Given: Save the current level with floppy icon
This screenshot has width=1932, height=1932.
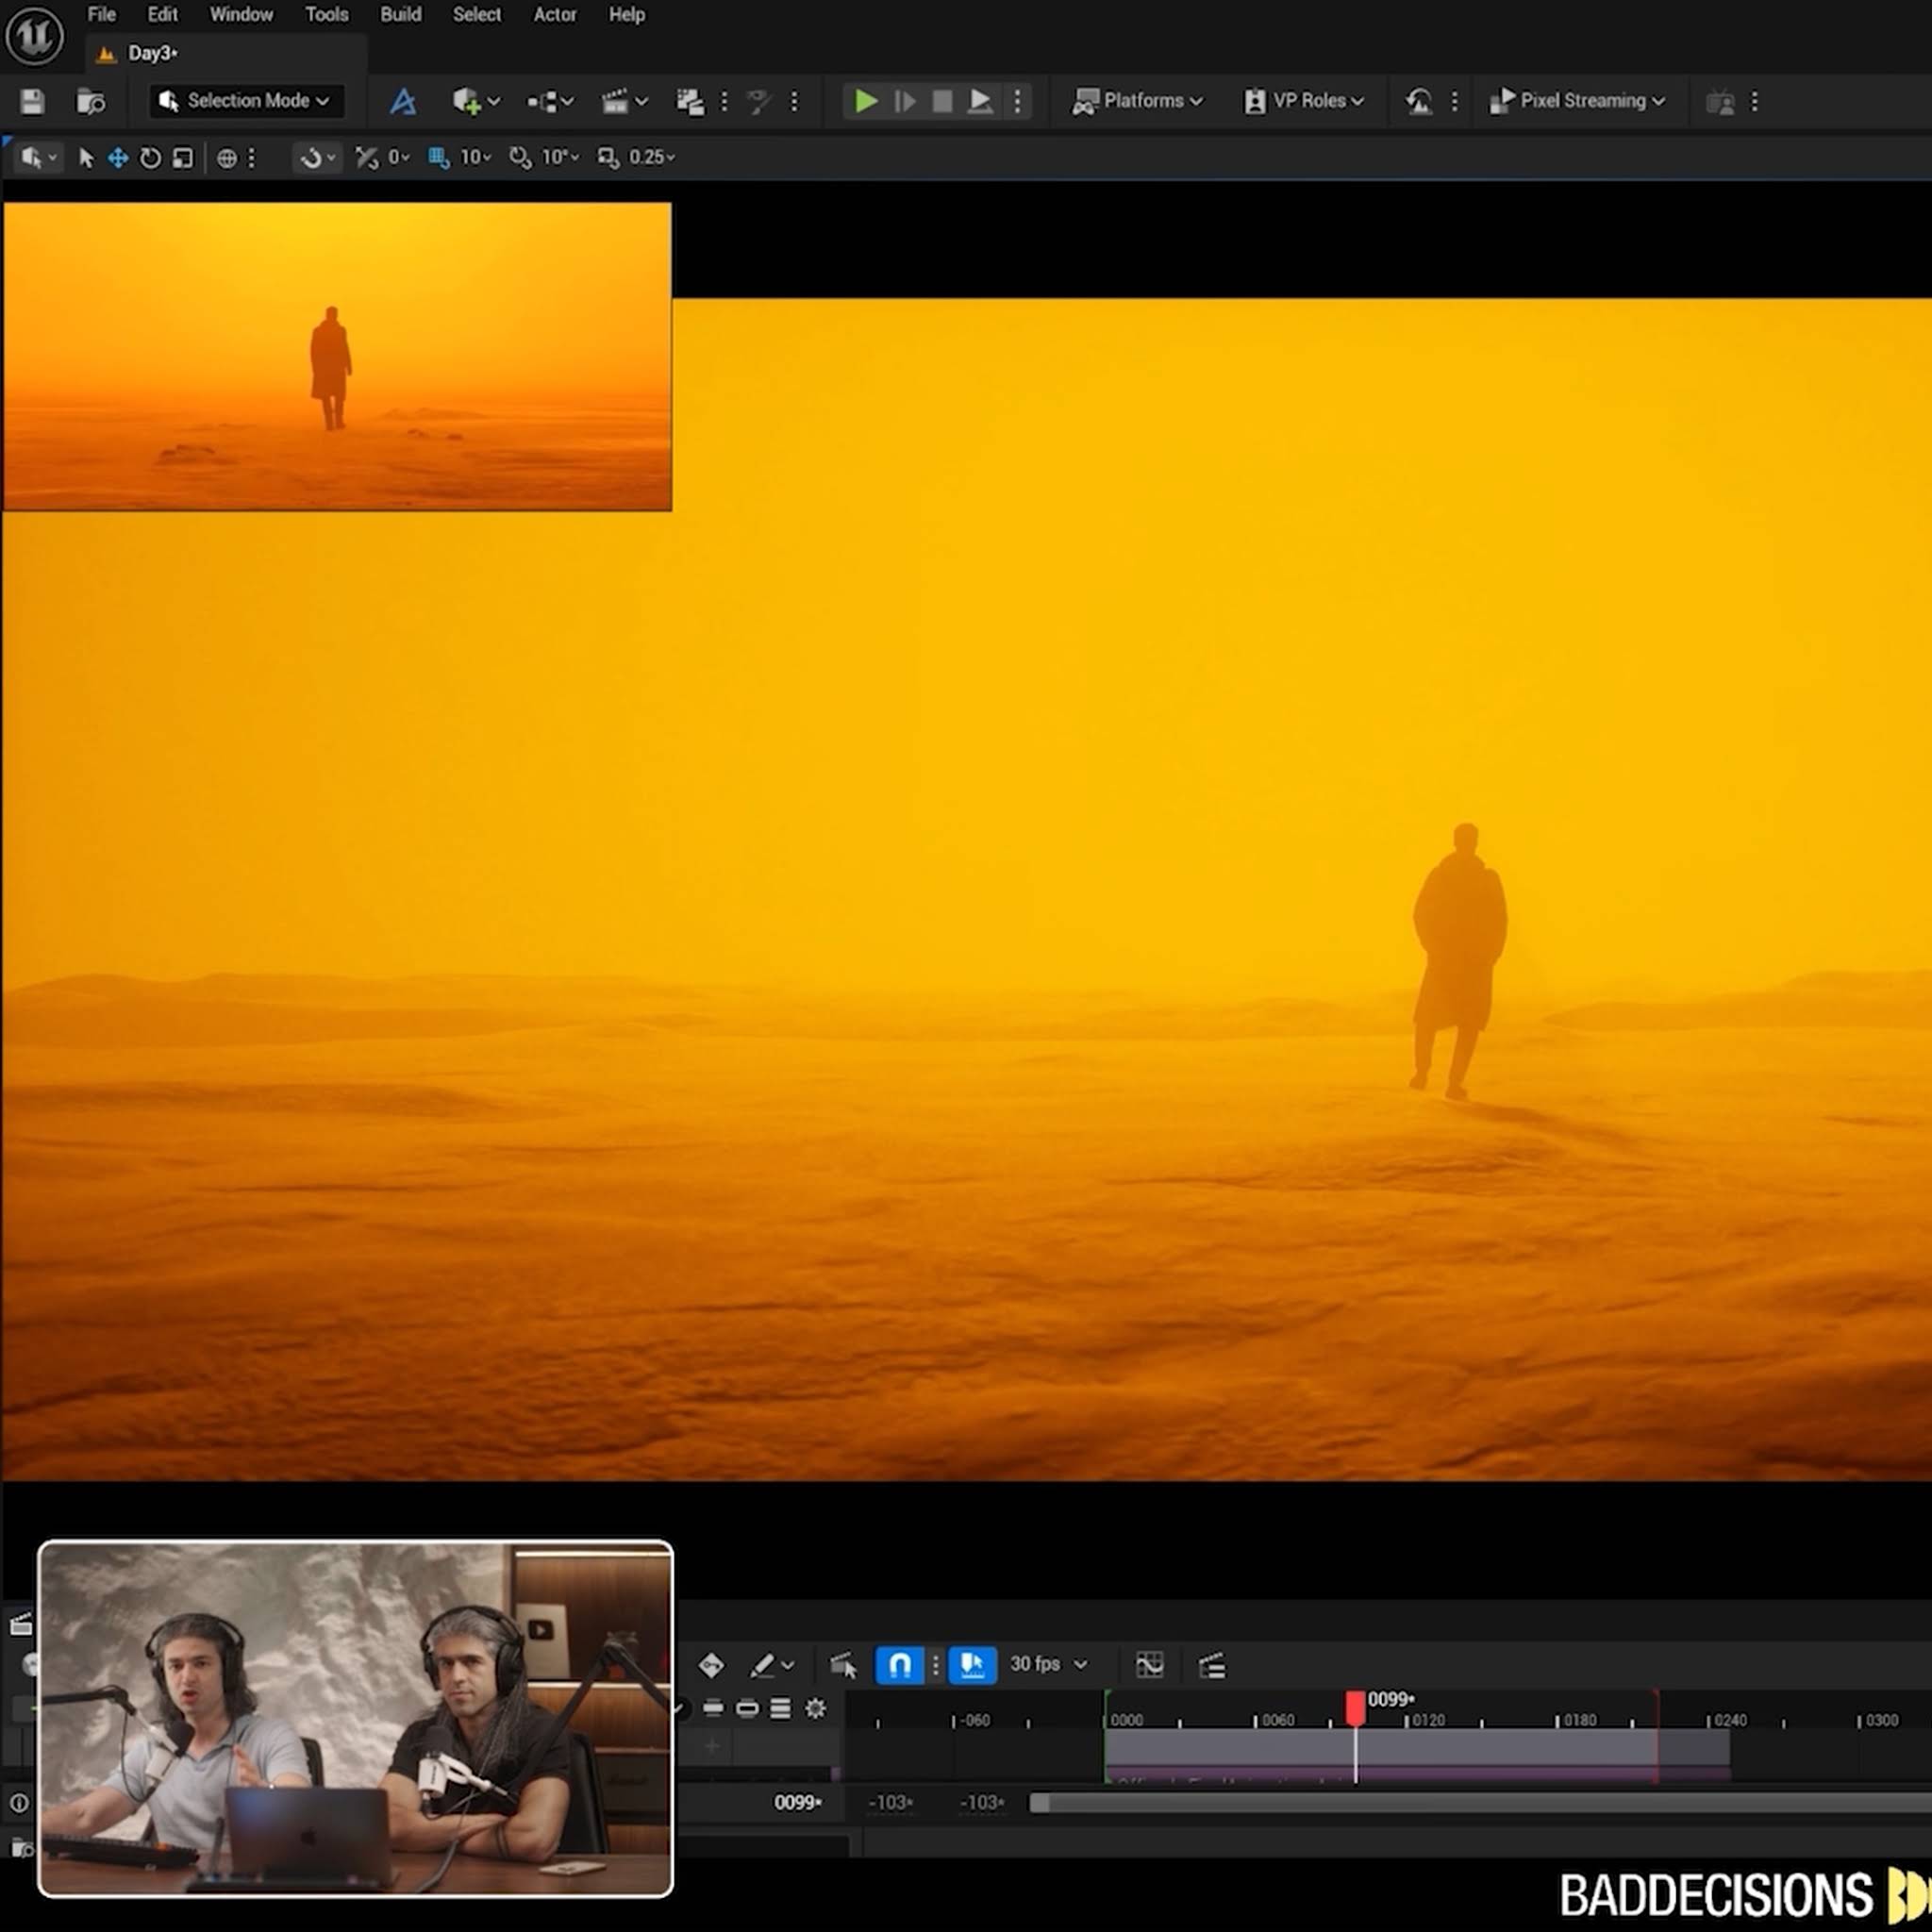Looking at the screenshot, I should pyautogui.click(x=32, y=101).
